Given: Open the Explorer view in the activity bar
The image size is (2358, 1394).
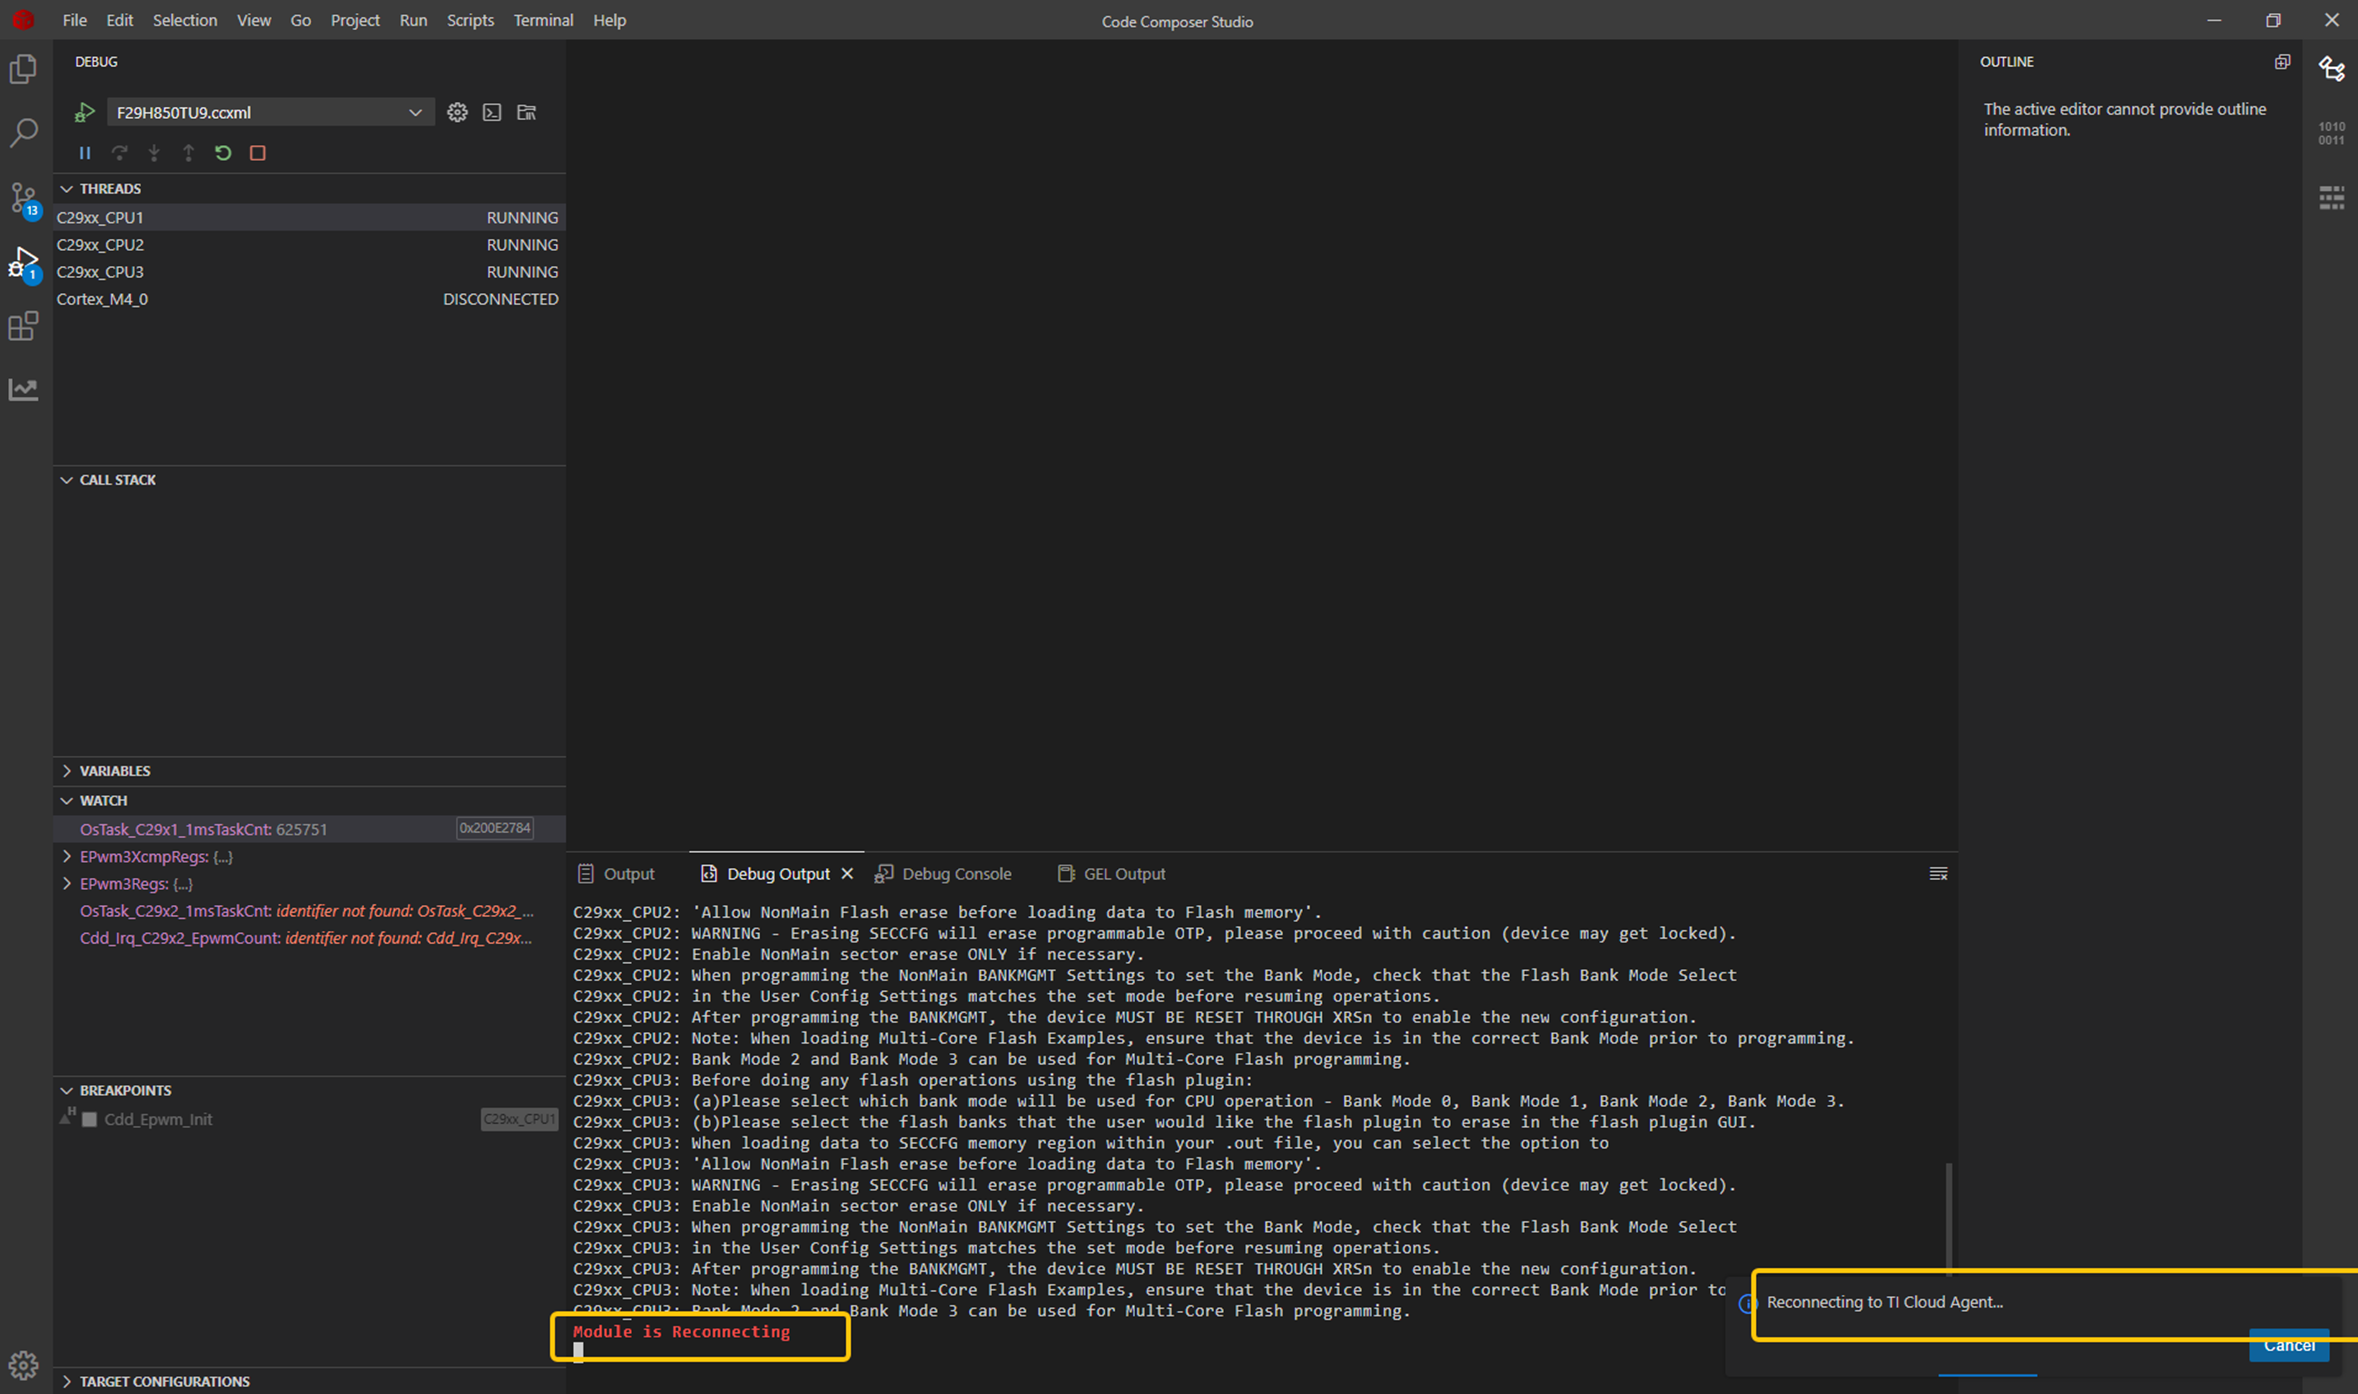Looking at the screenshot, I should click(x=23, y=69).
